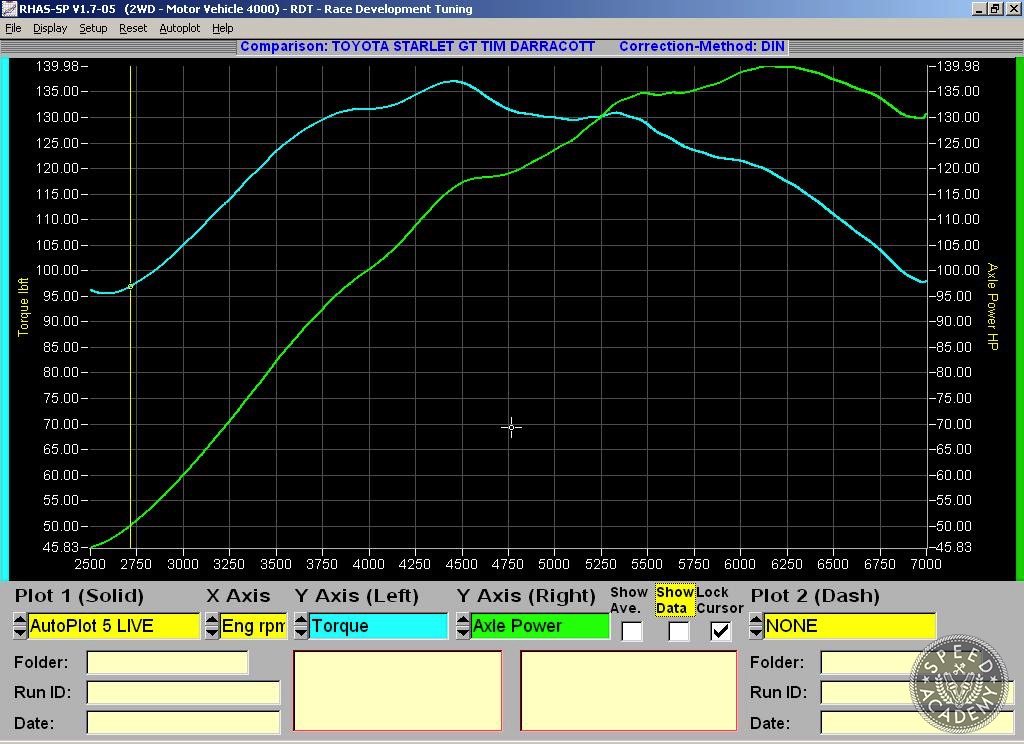
Task: Open the File menu
Action: (x=13, y=28)
